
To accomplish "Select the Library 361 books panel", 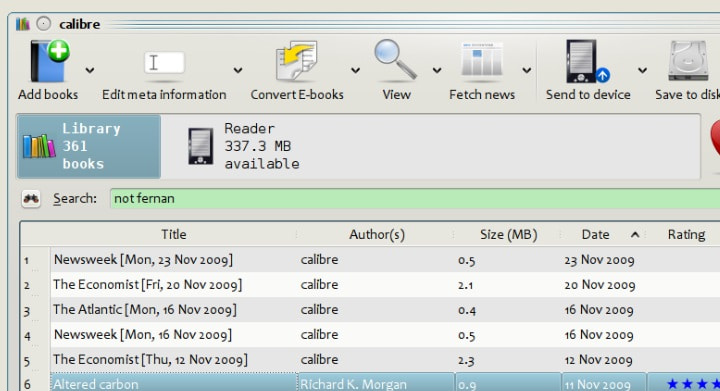I will tap(89, 146).
